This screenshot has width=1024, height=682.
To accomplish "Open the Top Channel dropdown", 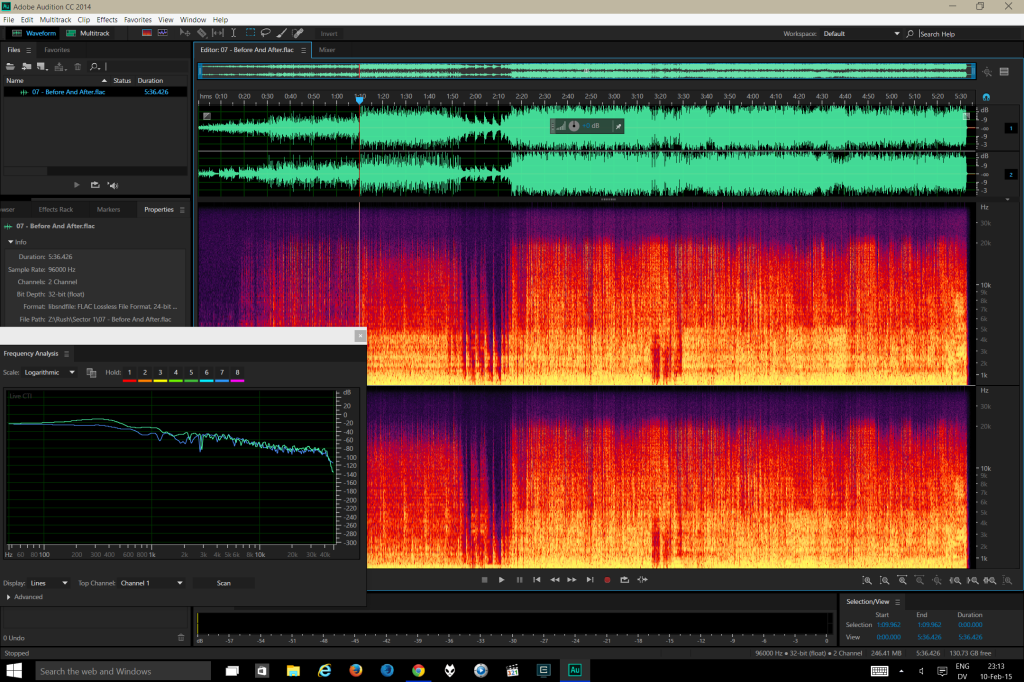I will [152, 582].
